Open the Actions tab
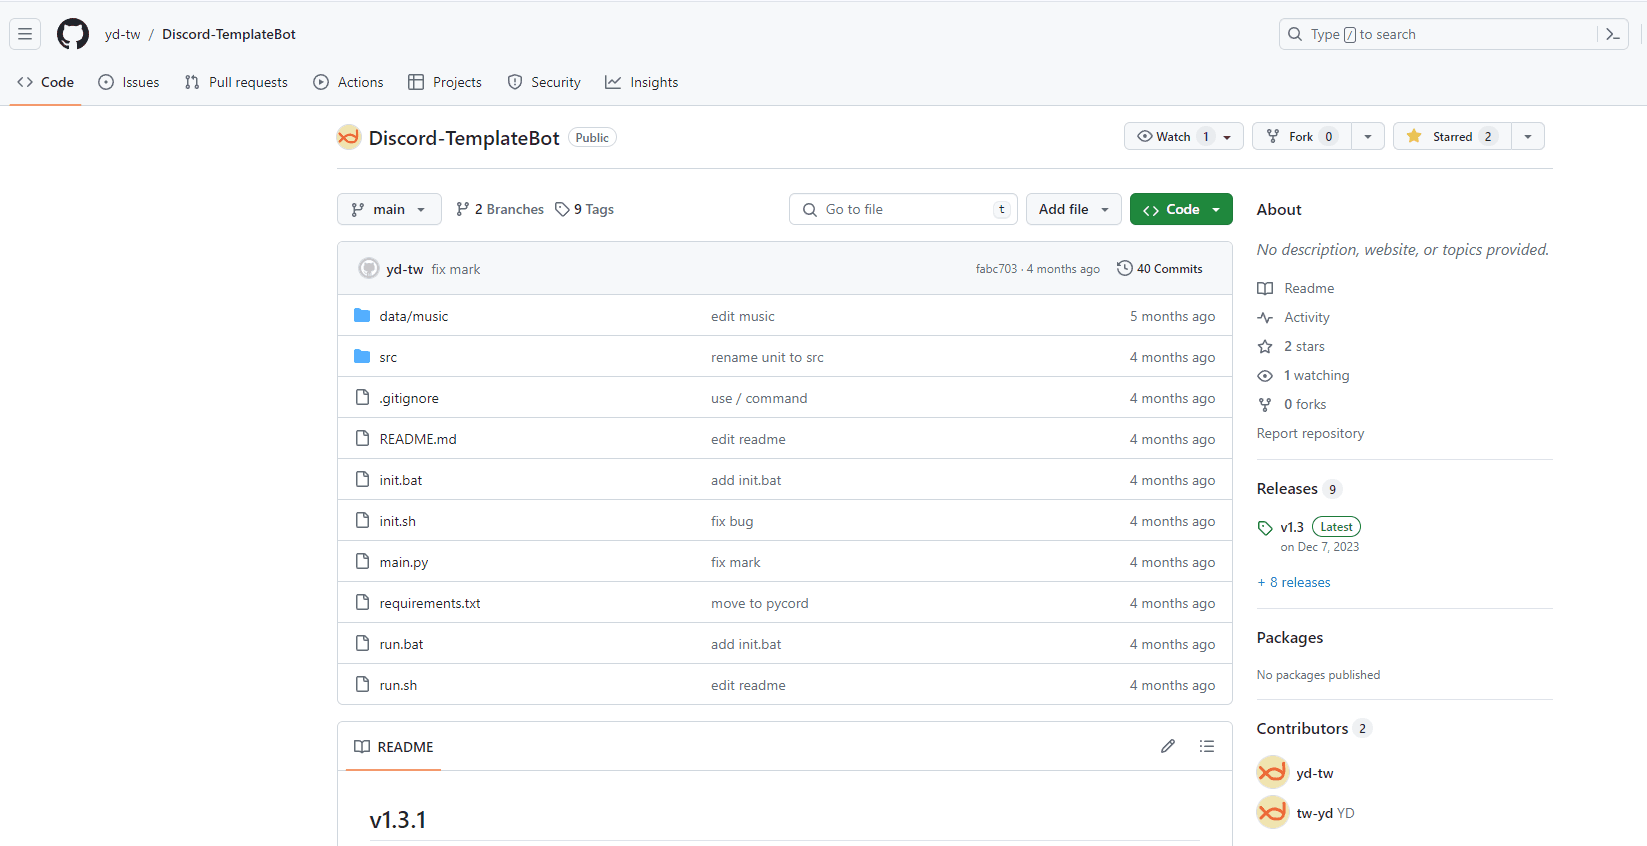This screenshot has width=1647, height=846. (x=348, y=82)
